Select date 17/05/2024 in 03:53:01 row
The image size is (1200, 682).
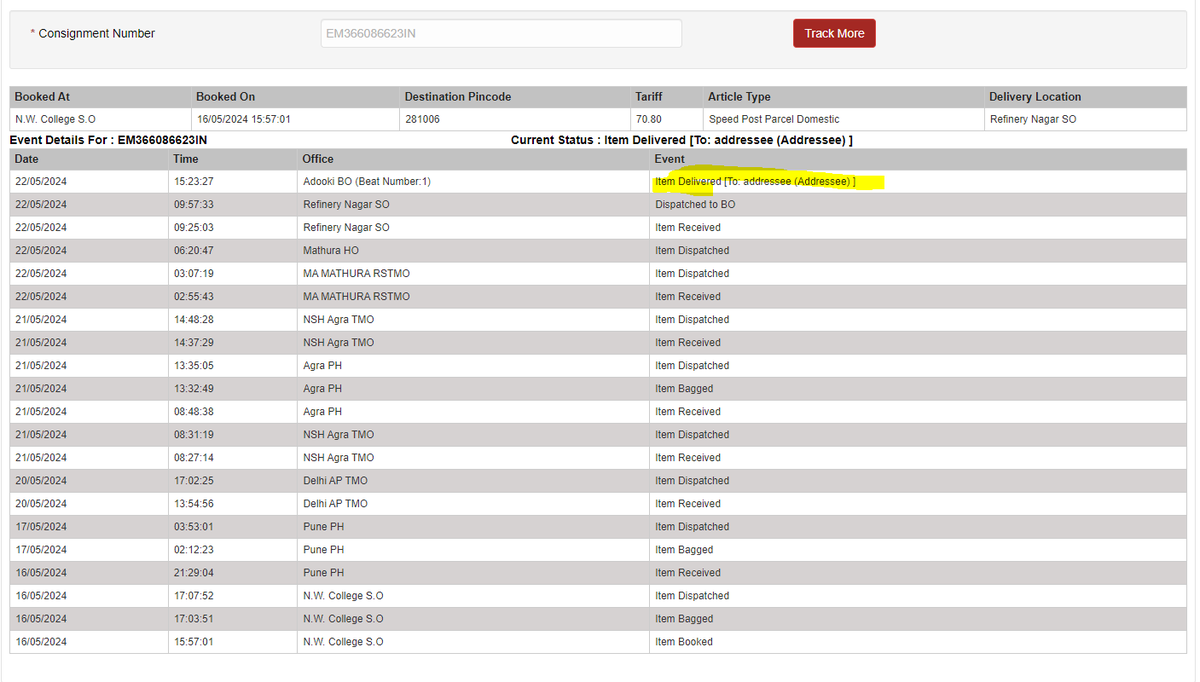click(x=89, y=527)
